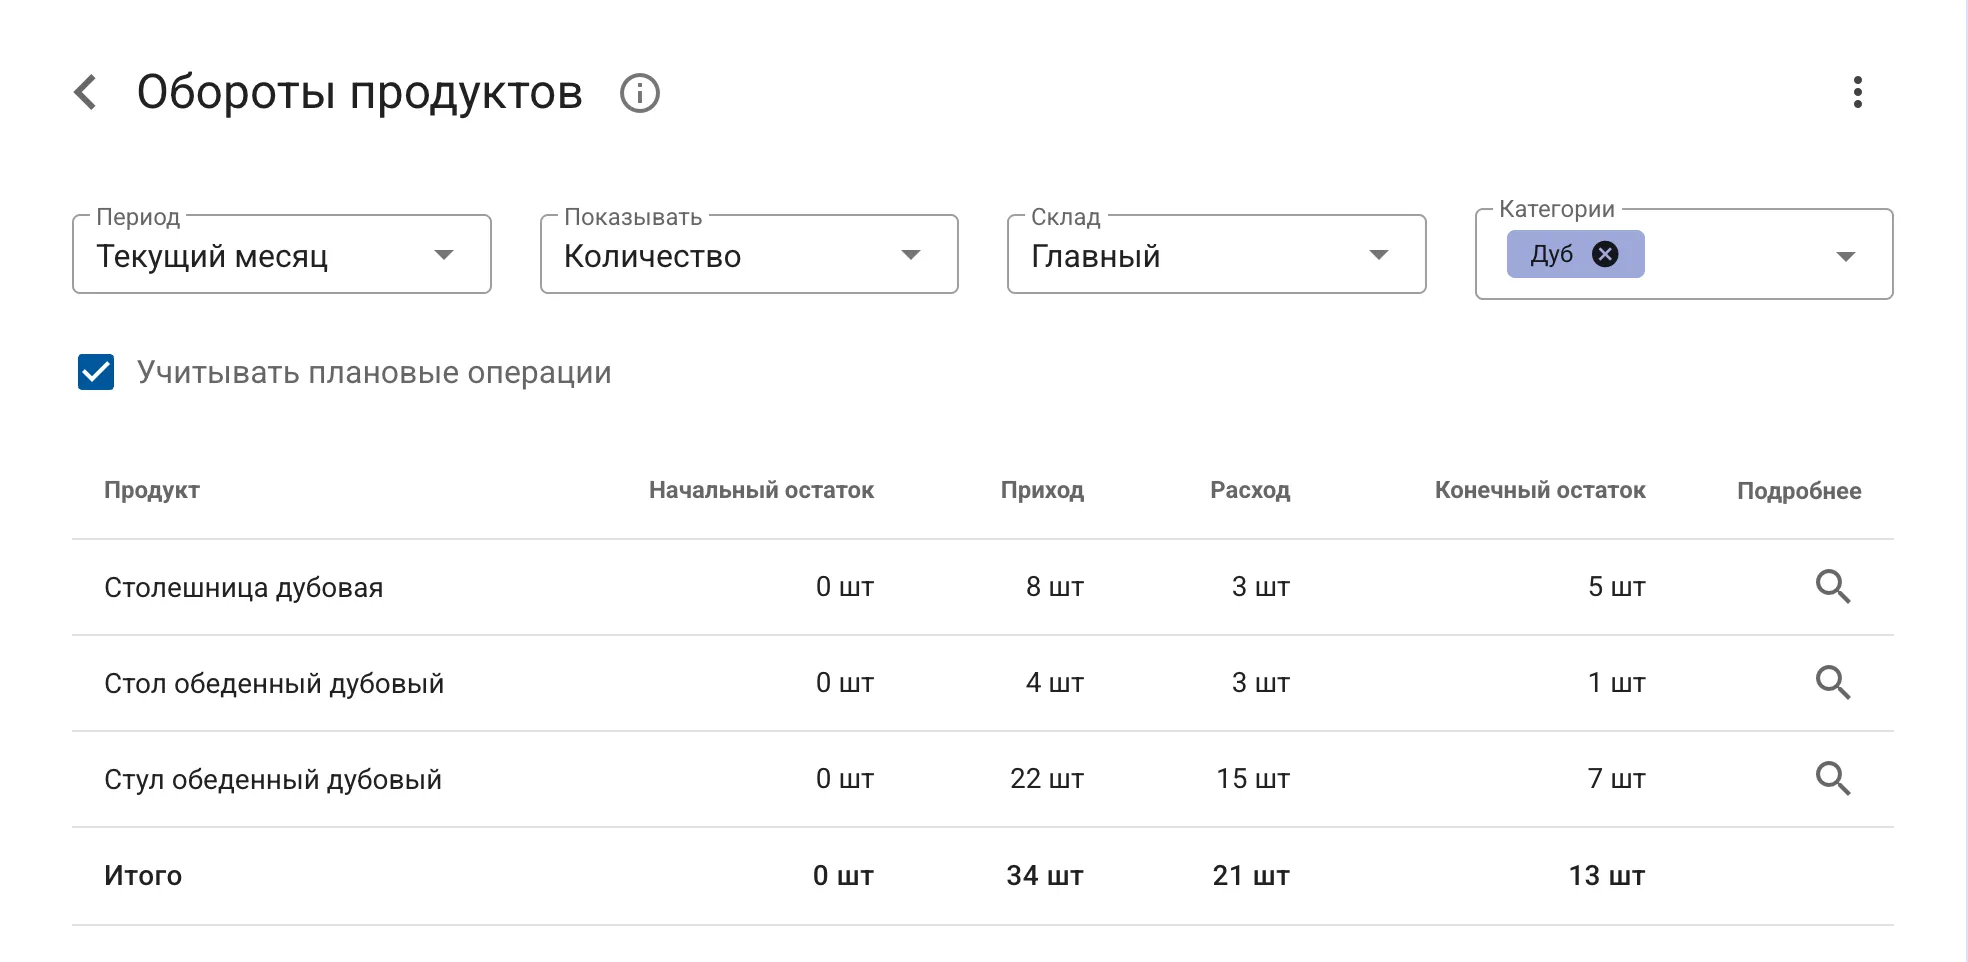
Task: Open details for Стол обеденный дубовый via magnifier
Action: click(1834, 683)
